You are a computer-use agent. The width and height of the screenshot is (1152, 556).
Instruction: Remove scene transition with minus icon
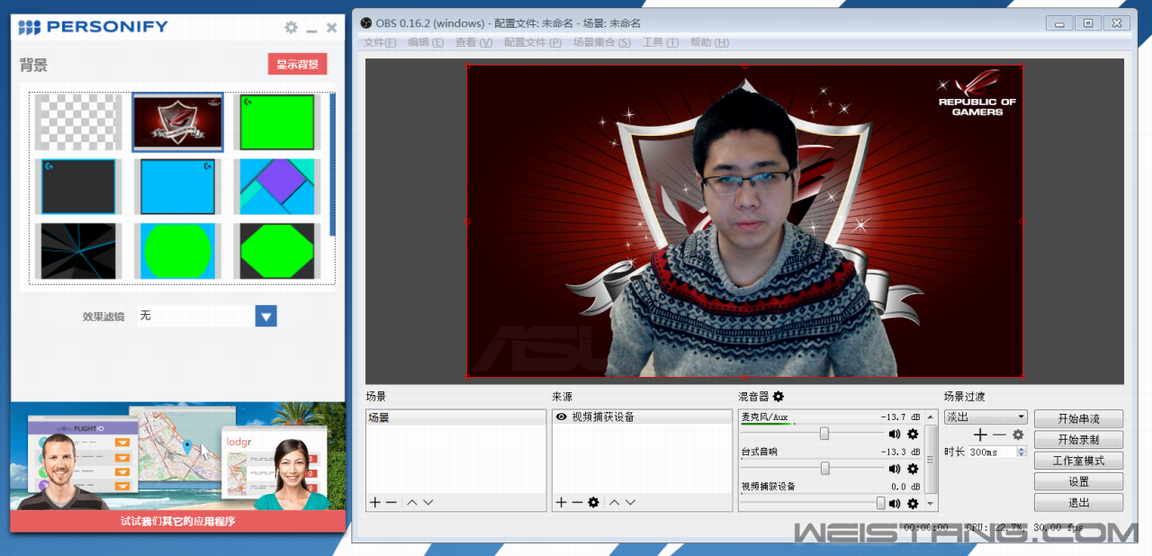tap(999, 435)
